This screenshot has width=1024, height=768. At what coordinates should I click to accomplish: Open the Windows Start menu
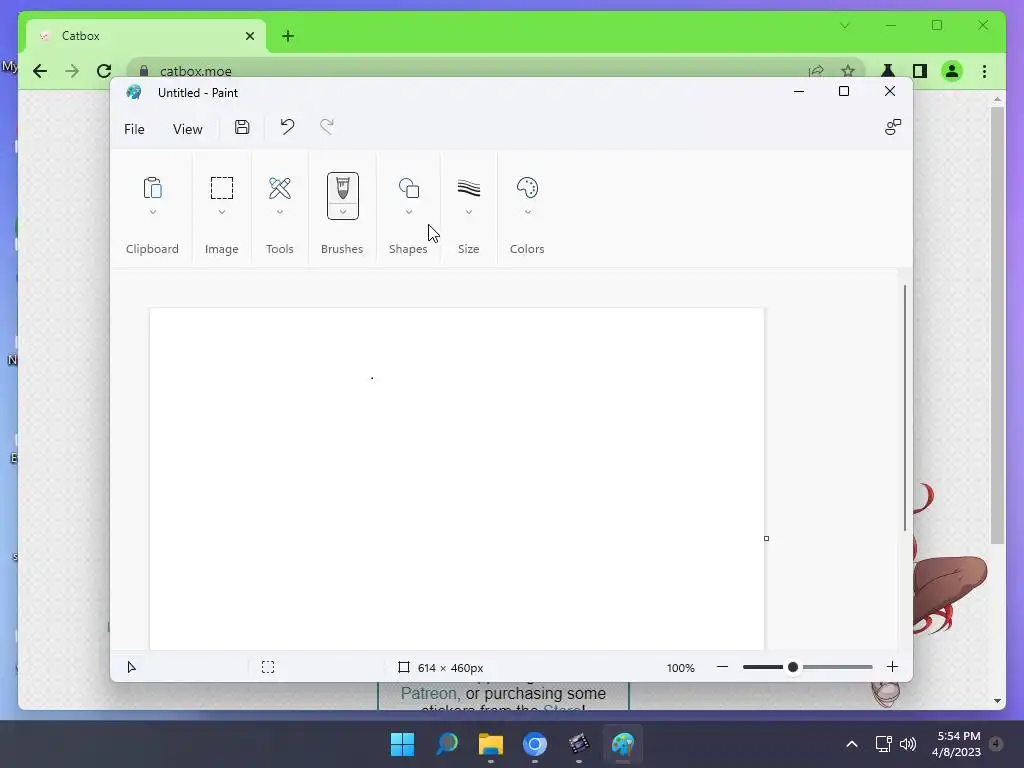click(x=402, y=744)
